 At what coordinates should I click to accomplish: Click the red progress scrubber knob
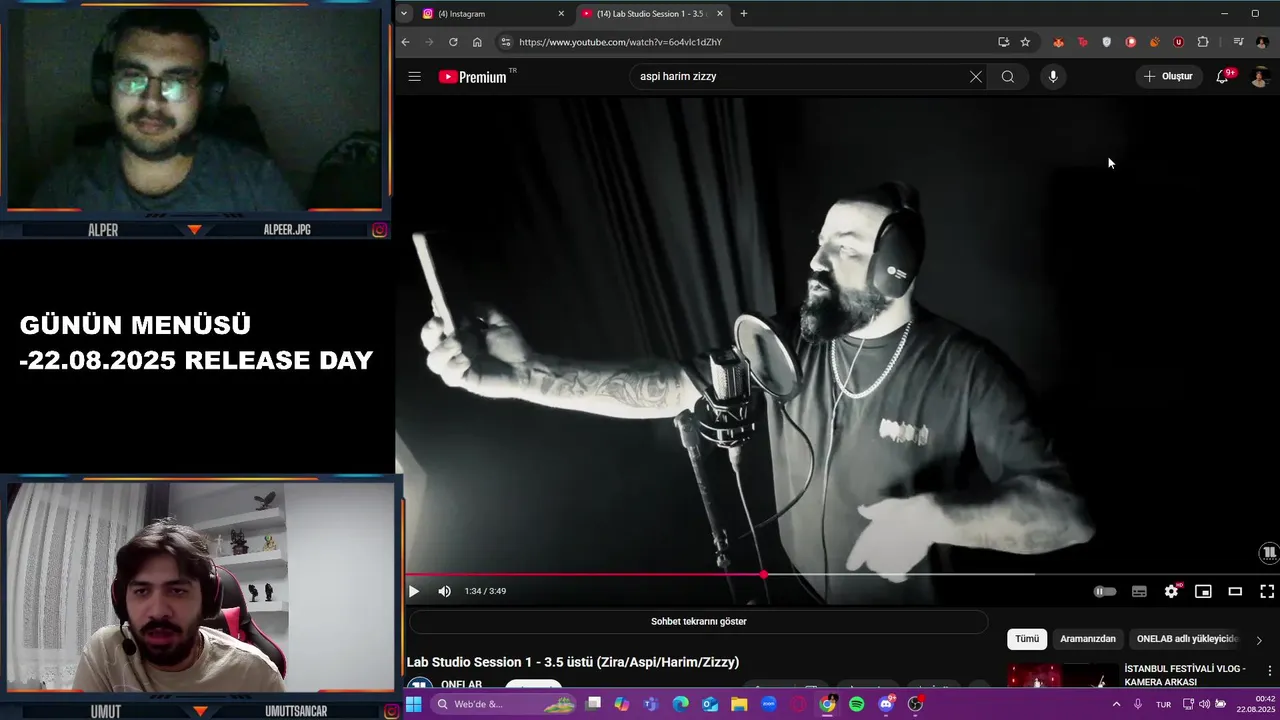(x=763, y=574)
